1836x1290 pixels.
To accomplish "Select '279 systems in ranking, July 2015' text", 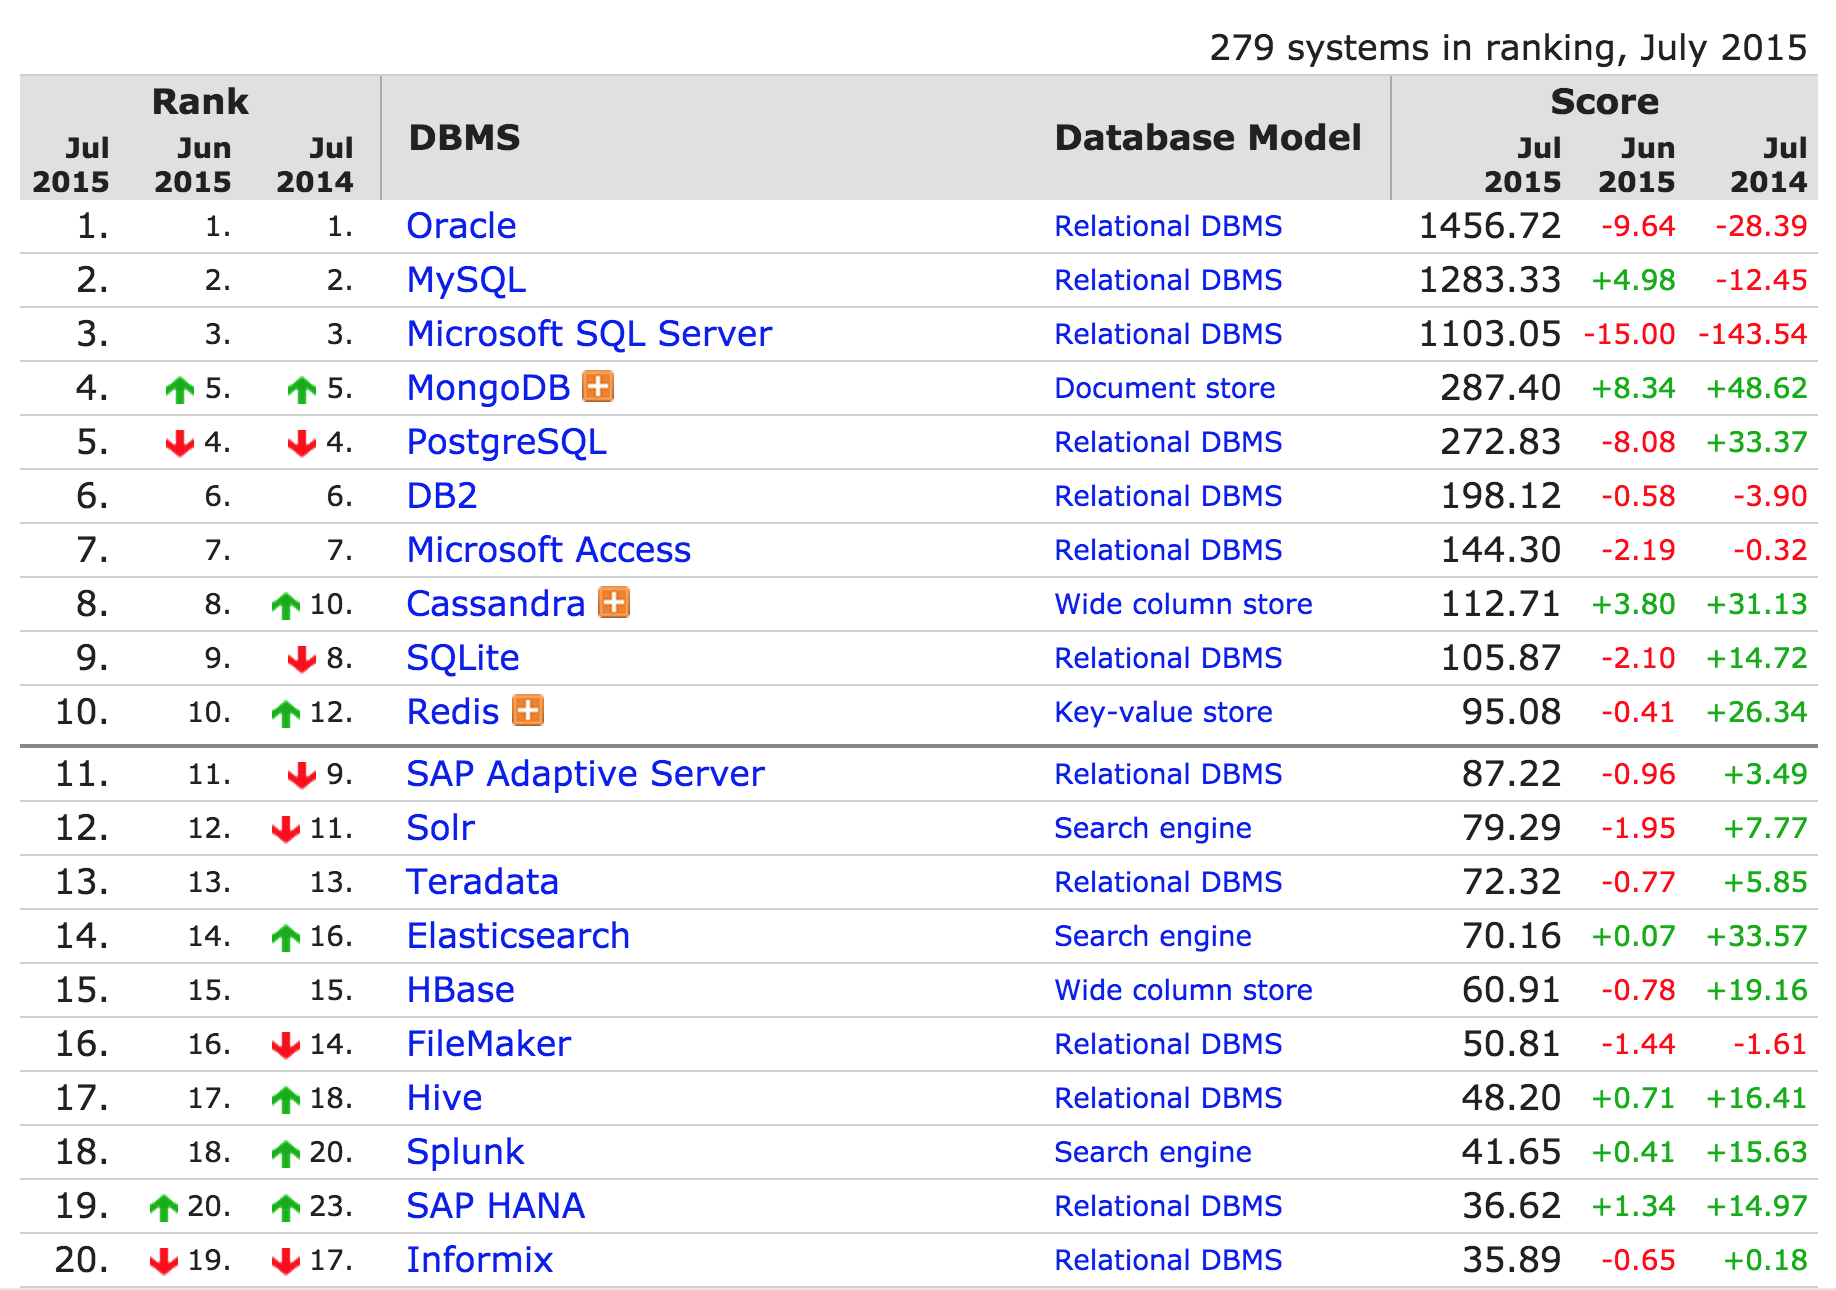I will [x=1508, y=48].
